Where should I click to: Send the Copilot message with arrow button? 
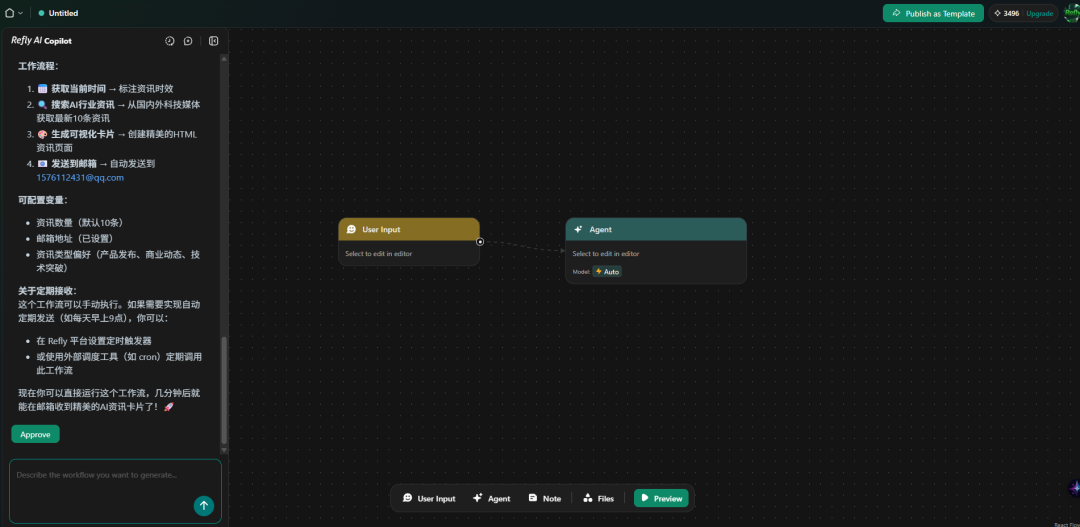click(x=203, y=506)
